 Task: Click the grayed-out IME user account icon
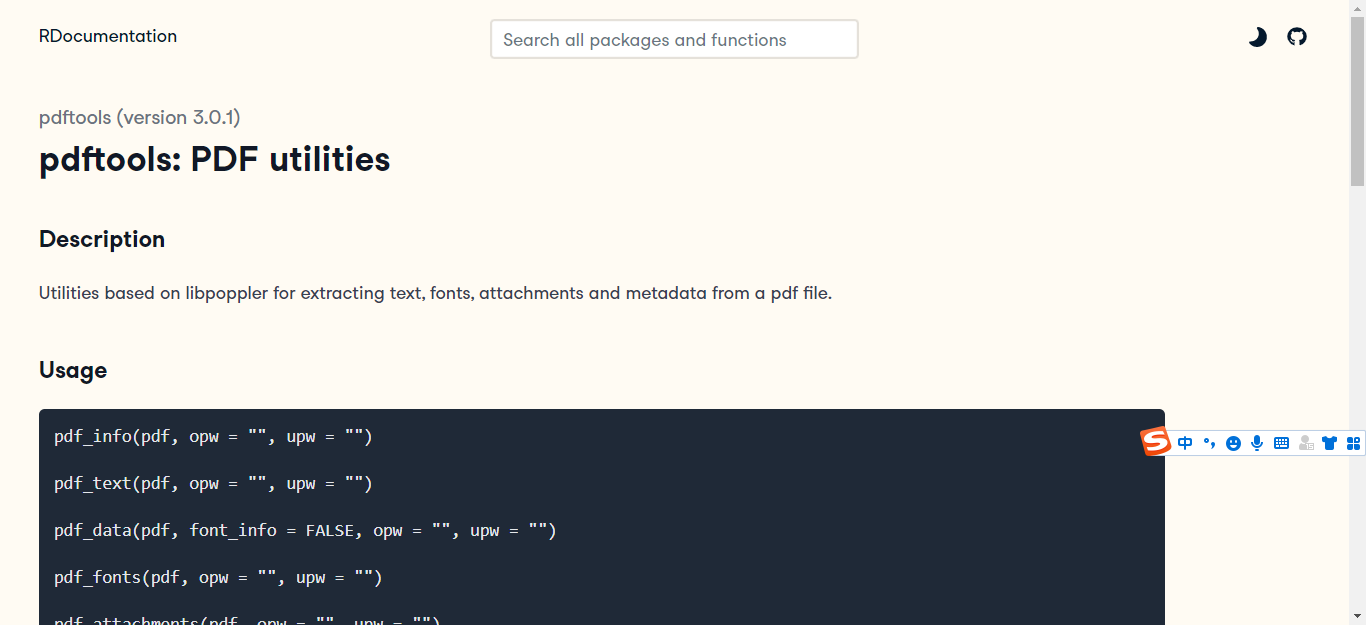click(1306, 443)
